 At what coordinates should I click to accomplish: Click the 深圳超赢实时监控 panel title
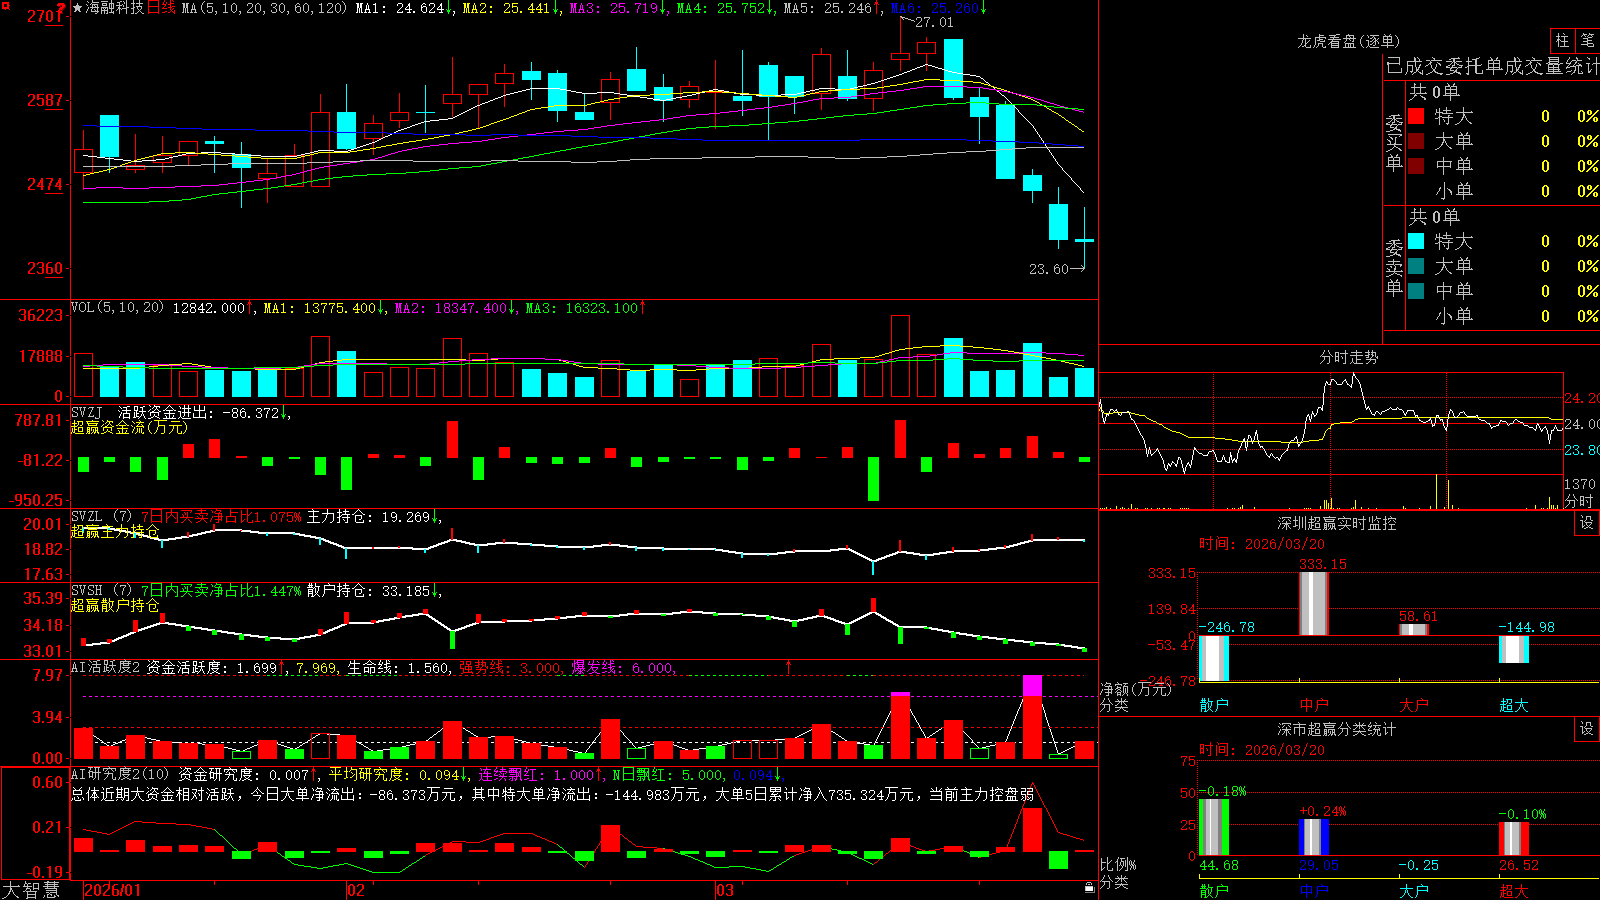pyautogui.click(x=1336, y=523)
